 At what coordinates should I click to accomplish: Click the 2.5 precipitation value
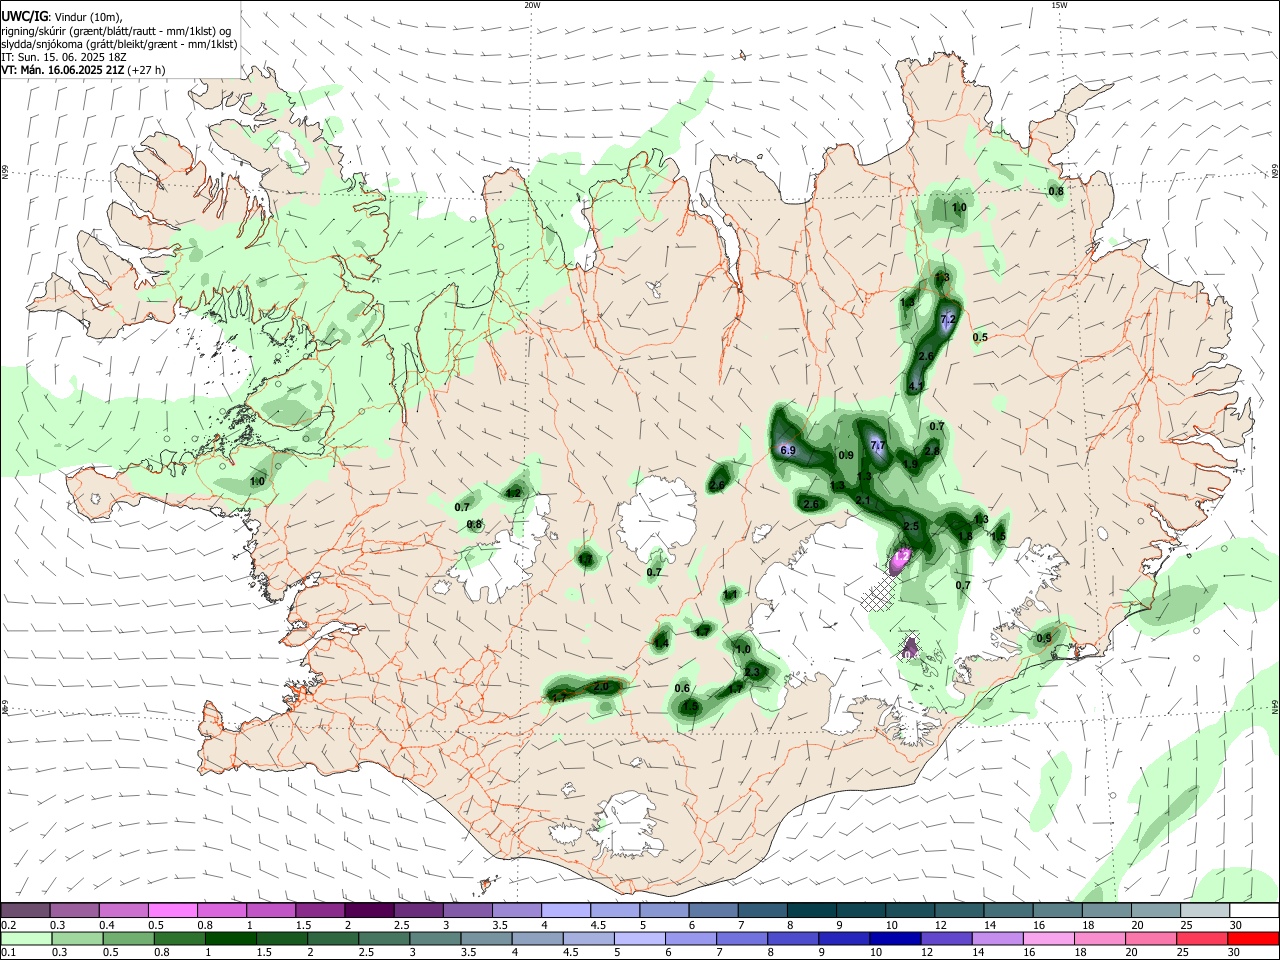click(911, 526)
